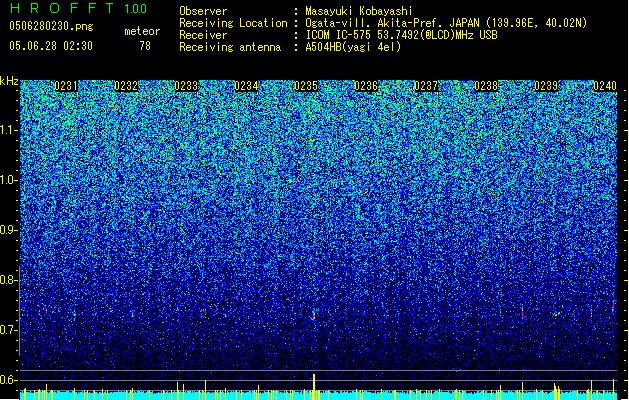Click the 1.0 frequency axis label
The height and width of the screenshot is (400, 629).
pyautogui.click(x=9, y=180)
